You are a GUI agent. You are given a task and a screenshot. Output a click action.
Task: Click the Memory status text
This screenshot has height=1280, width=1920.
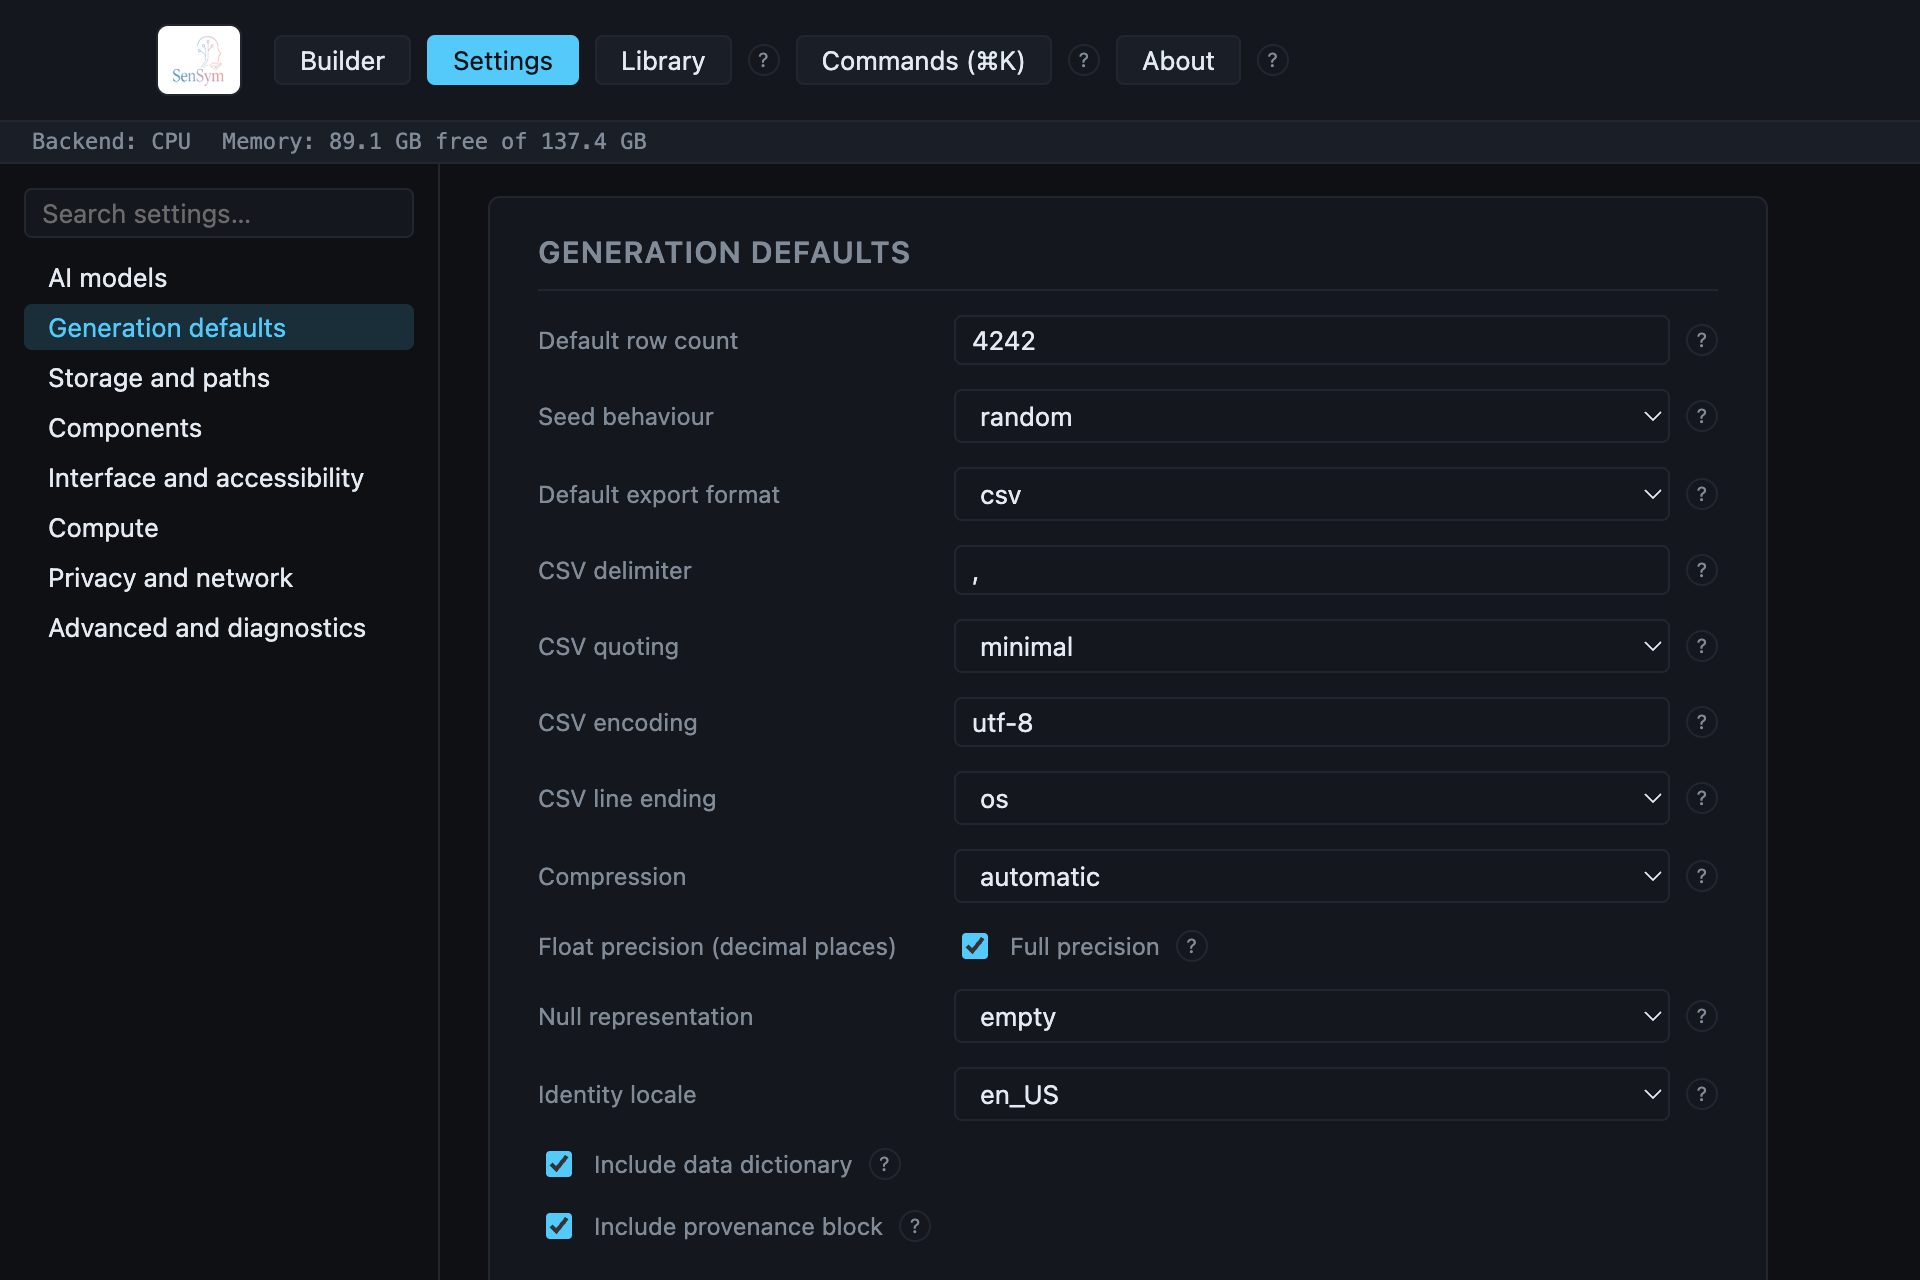434,141
